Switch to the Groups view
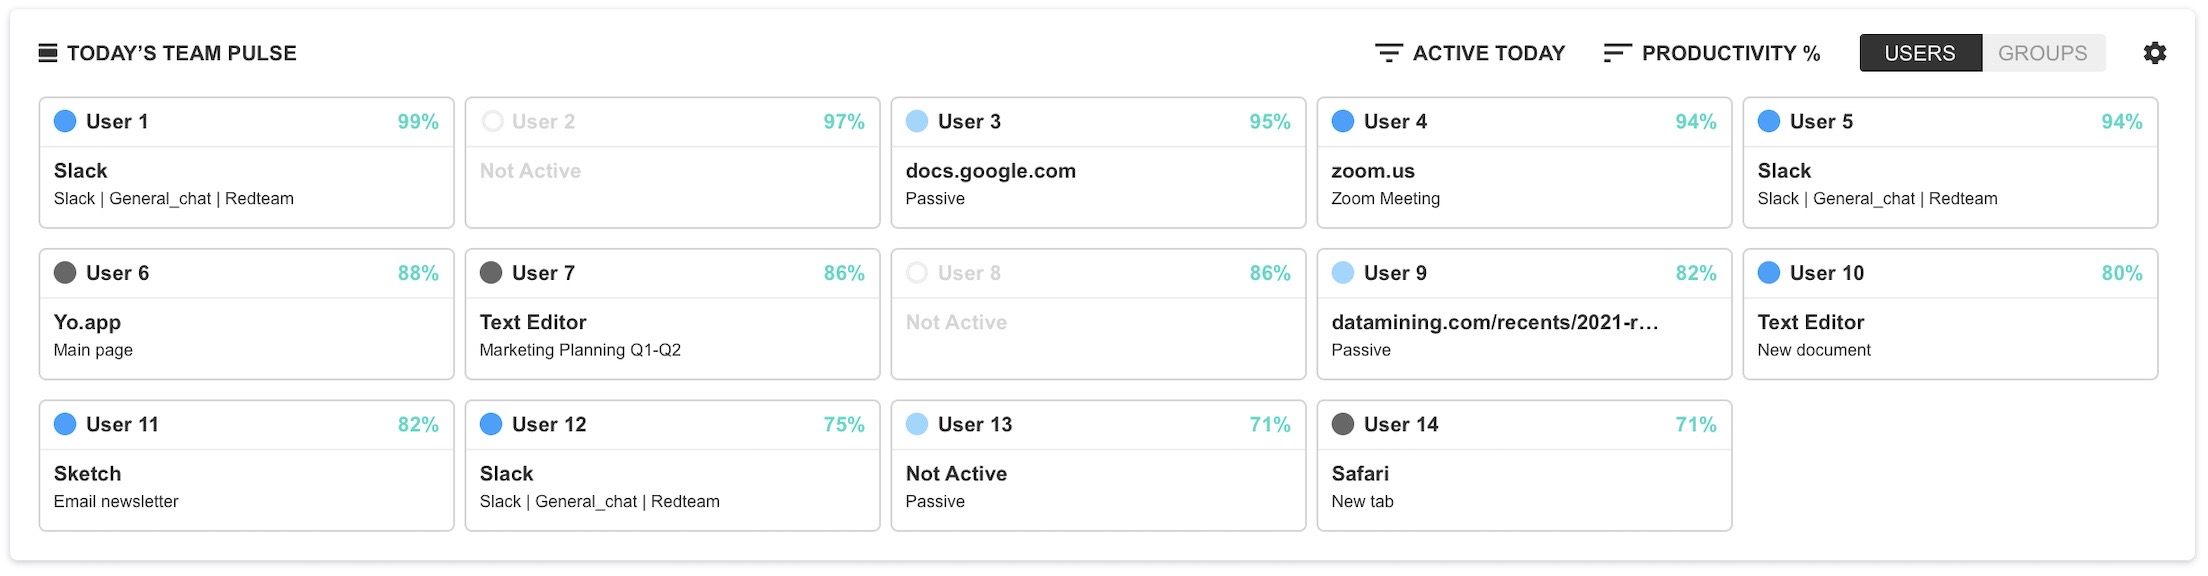Screen dimensions: 2208x576 click(2043, 53)
